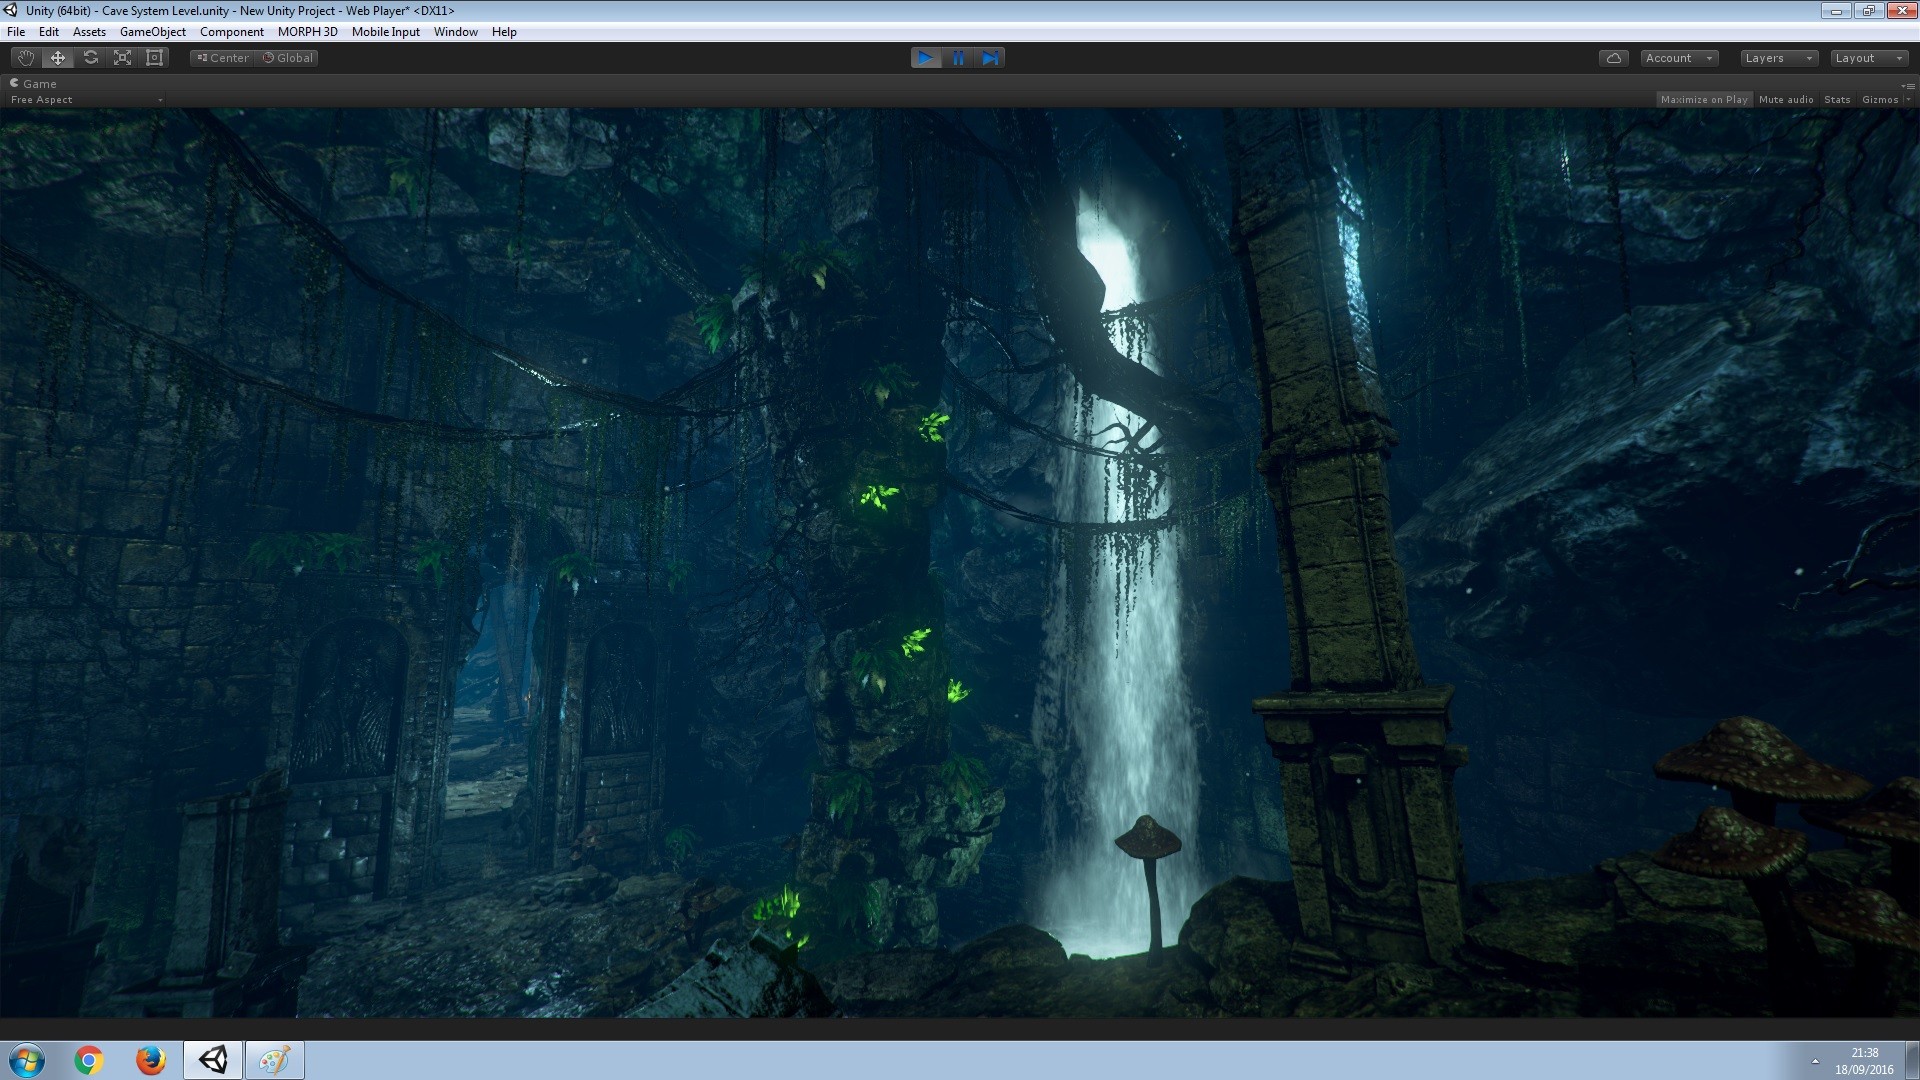Switch to Unity in the taskbar
Screen dimensions: 1920x1080
(213, 1060)
